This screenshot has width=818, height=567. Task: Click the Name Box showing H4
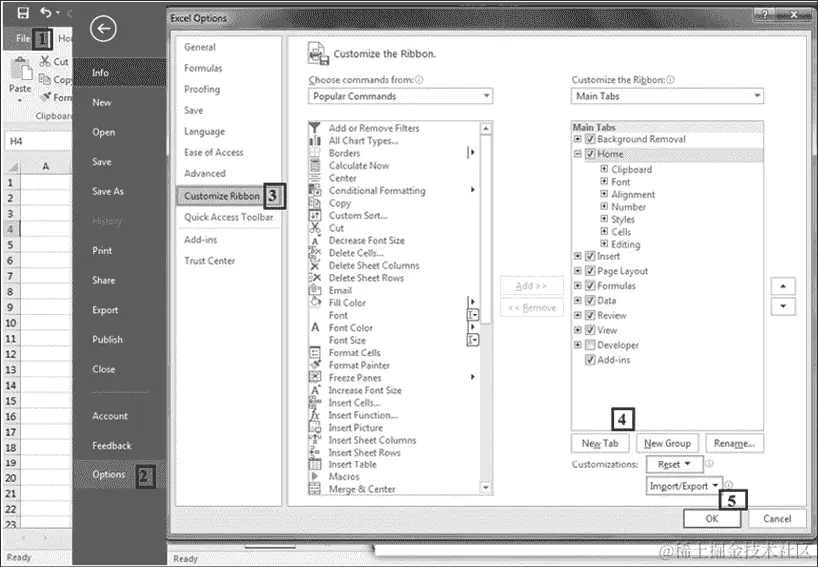point(38,141)
